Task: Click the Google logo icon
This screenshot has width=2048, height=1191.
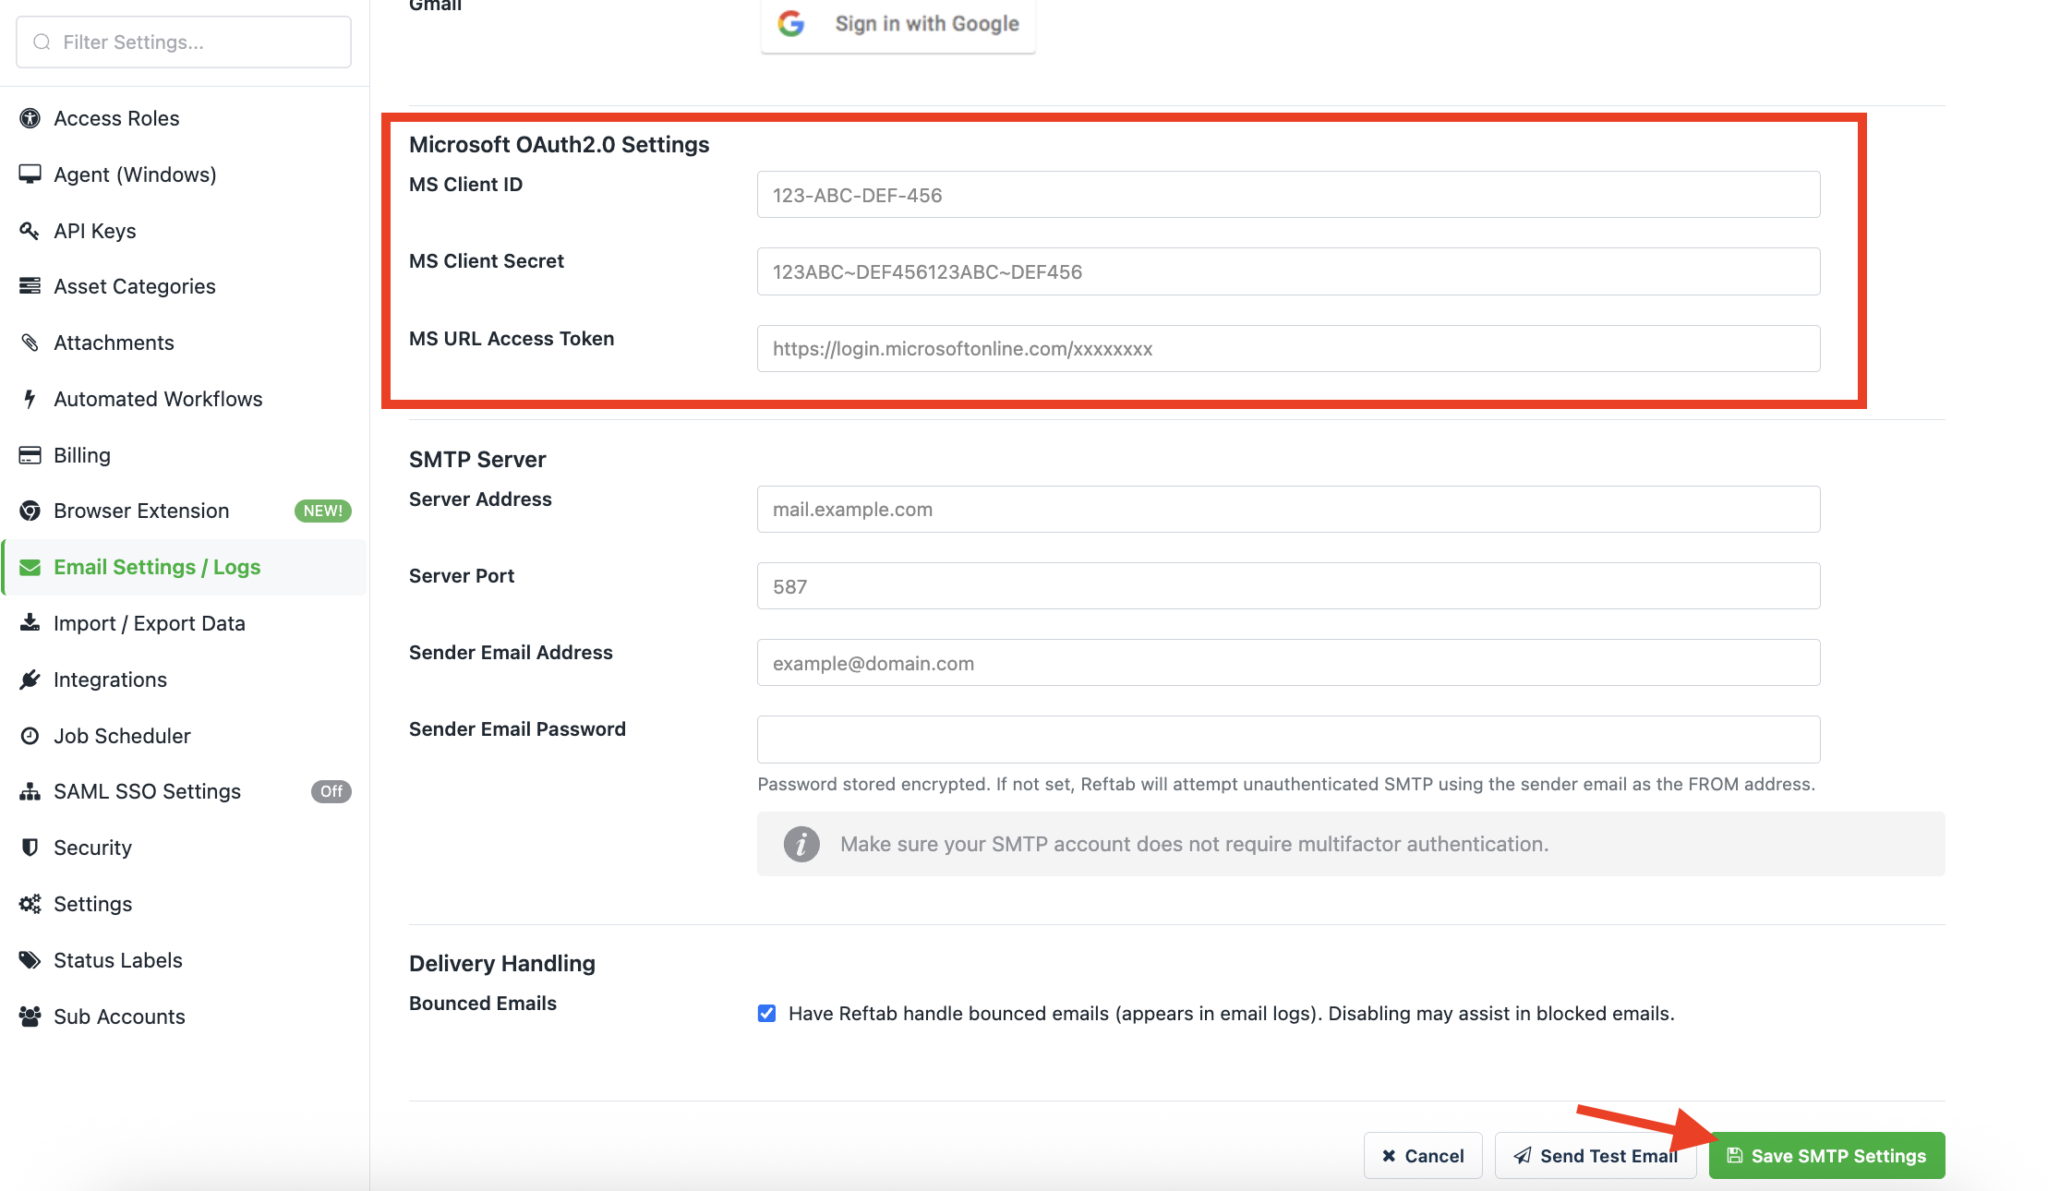Action: 791,23
